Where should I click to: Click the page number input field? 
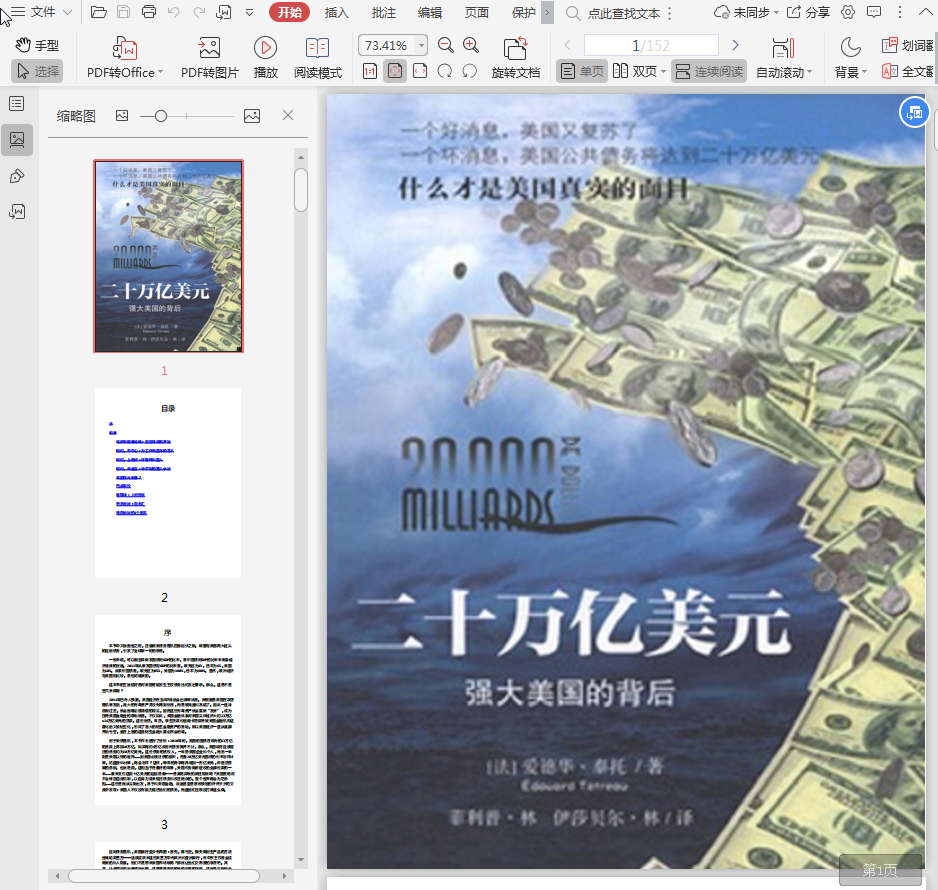point(651,45)
